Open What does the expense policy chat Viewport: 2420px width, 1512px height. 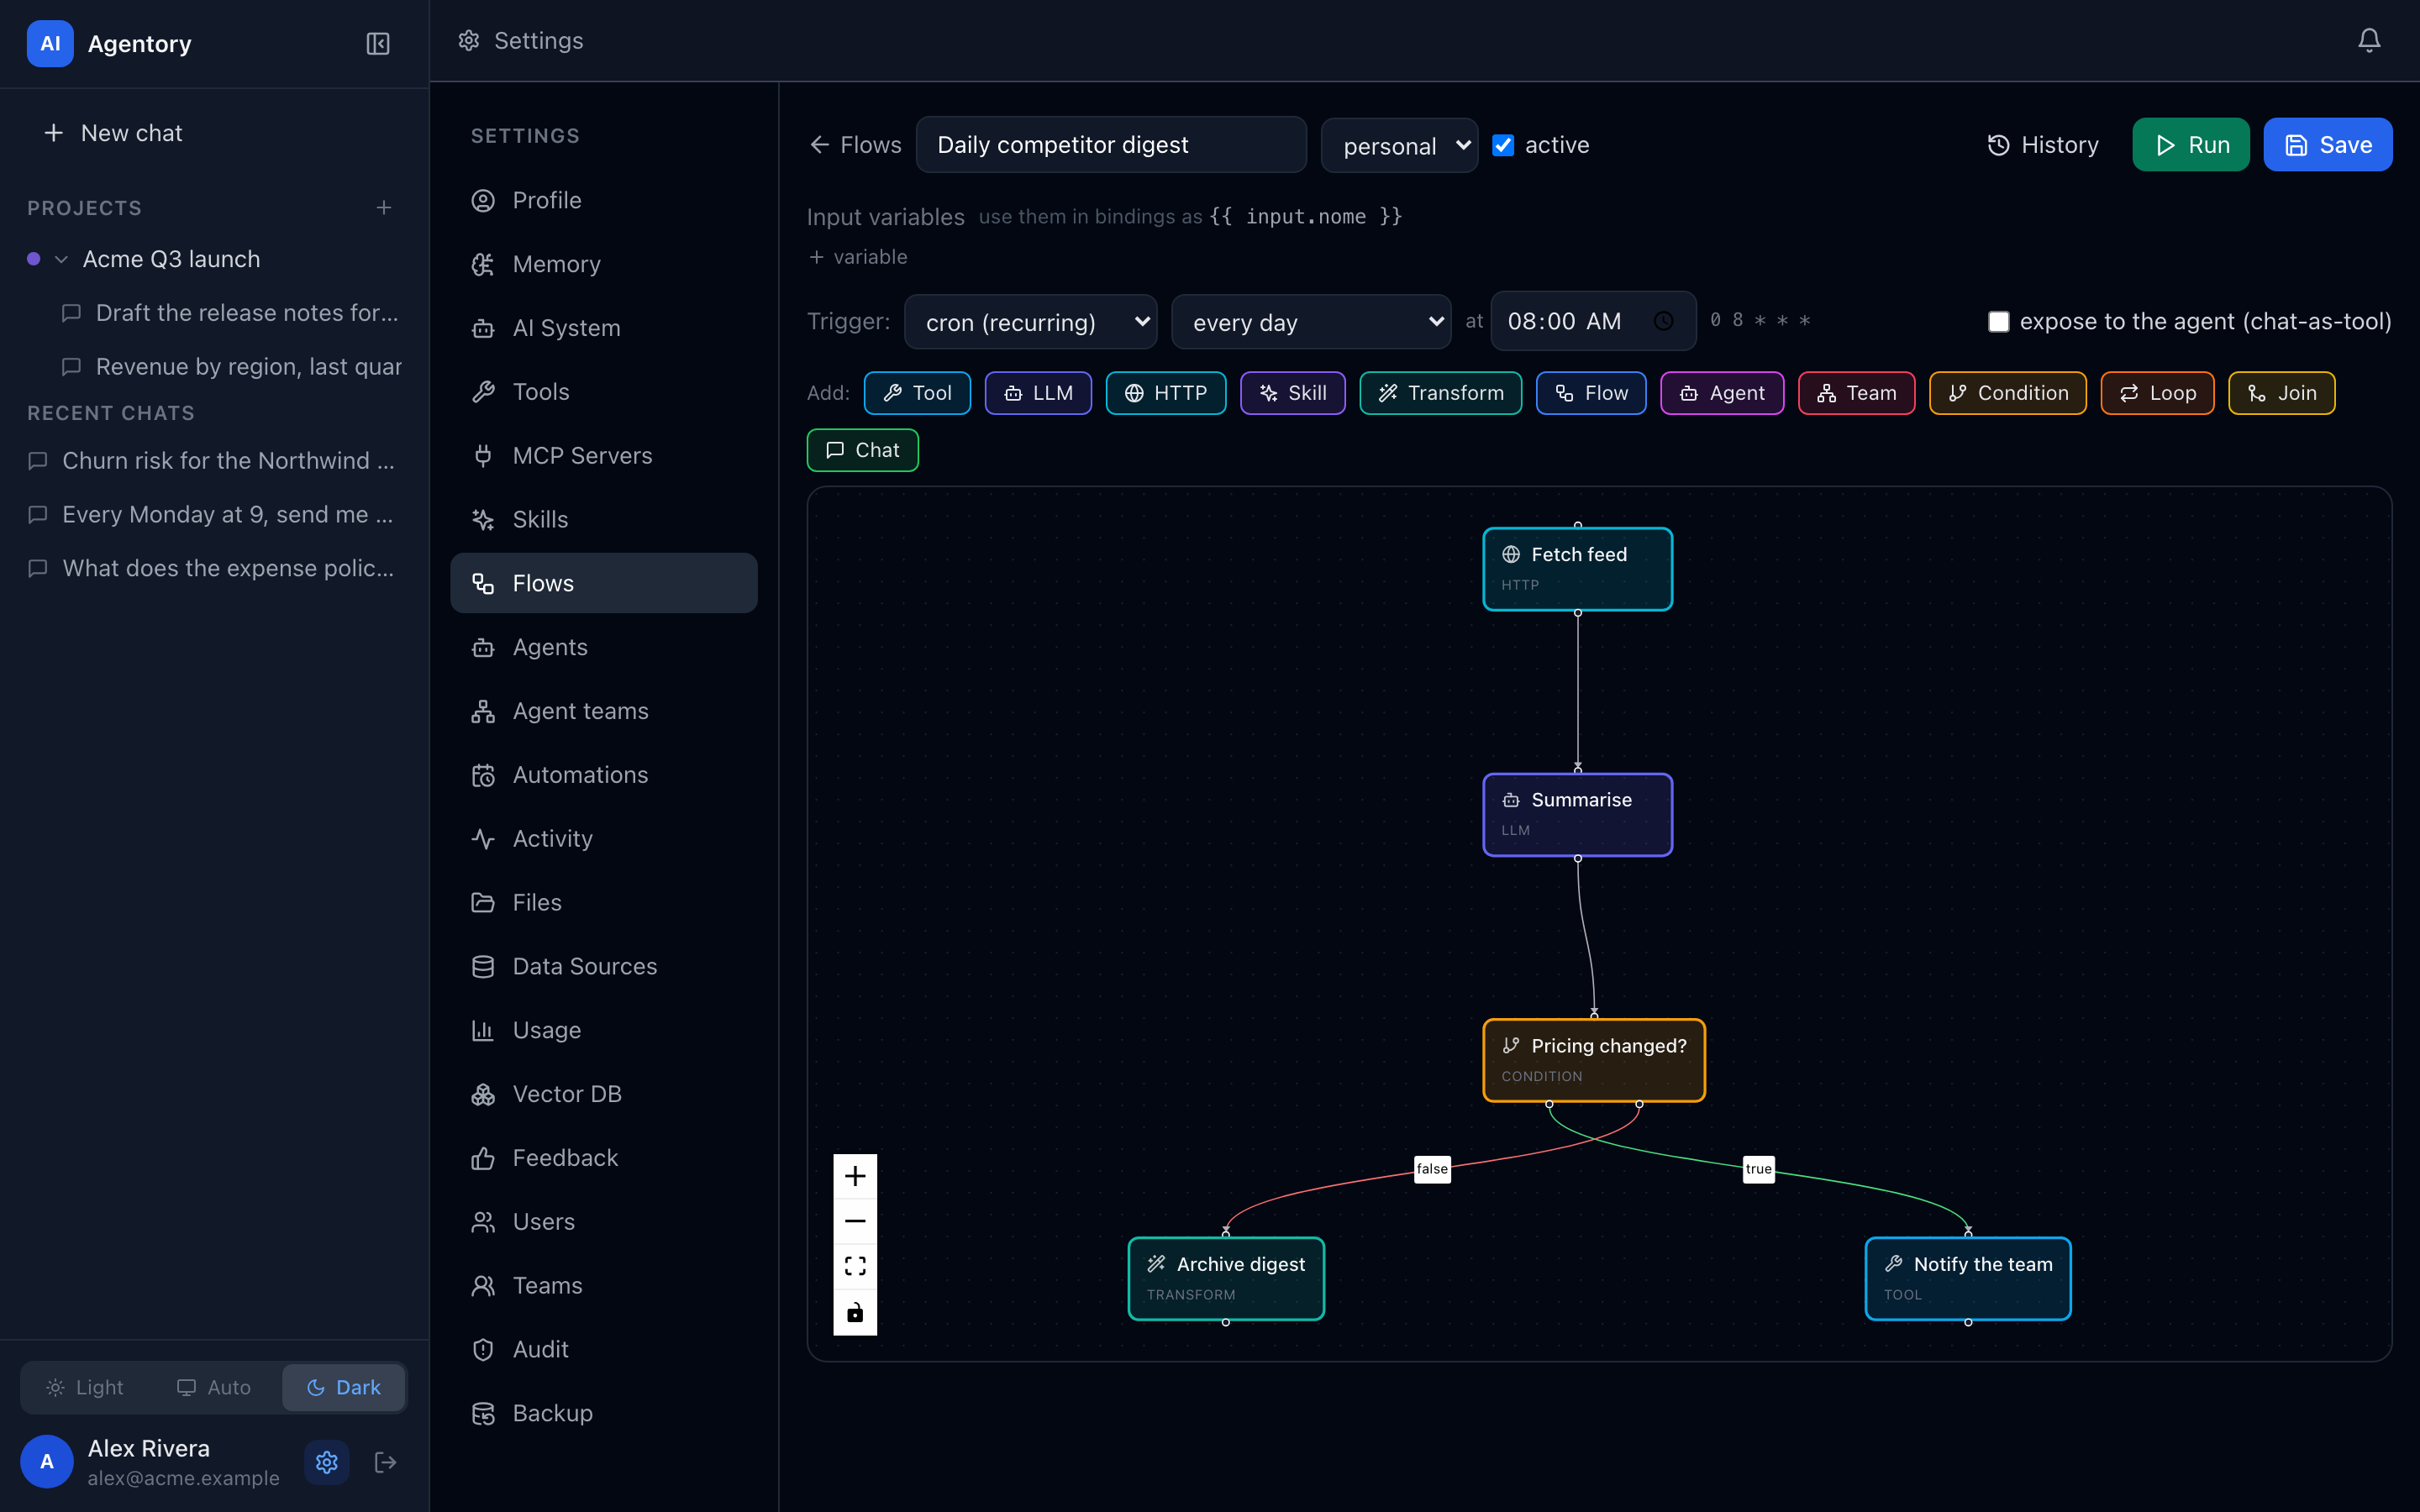point(214,568)
